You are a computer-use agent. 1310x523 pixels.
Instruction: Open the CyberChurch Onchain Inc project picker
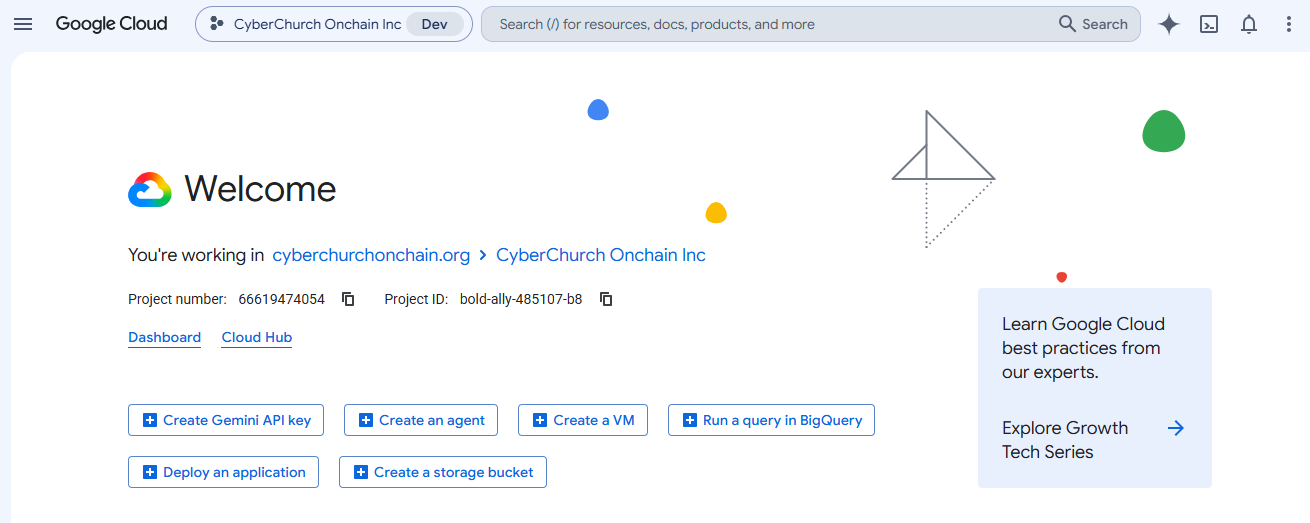tap(334, 24)
